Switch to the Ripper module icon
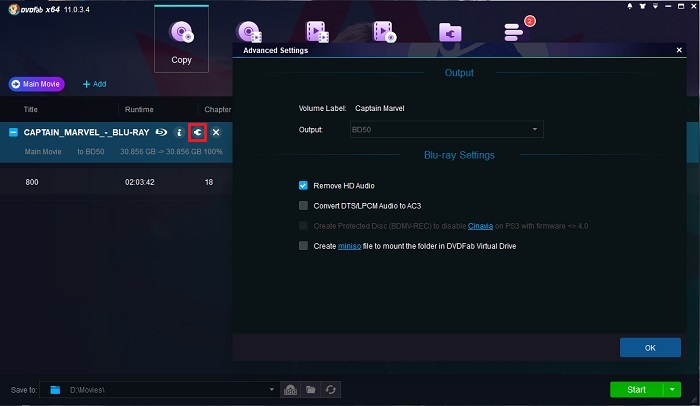The width and height of the screenshot is (700, 406). [x=249, y=32]
